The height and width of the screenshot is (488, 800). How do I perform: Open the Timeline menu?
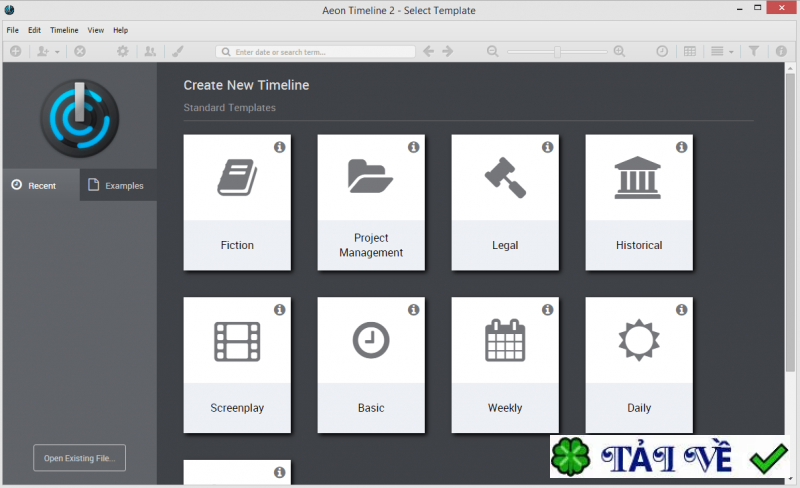point(64,30)
